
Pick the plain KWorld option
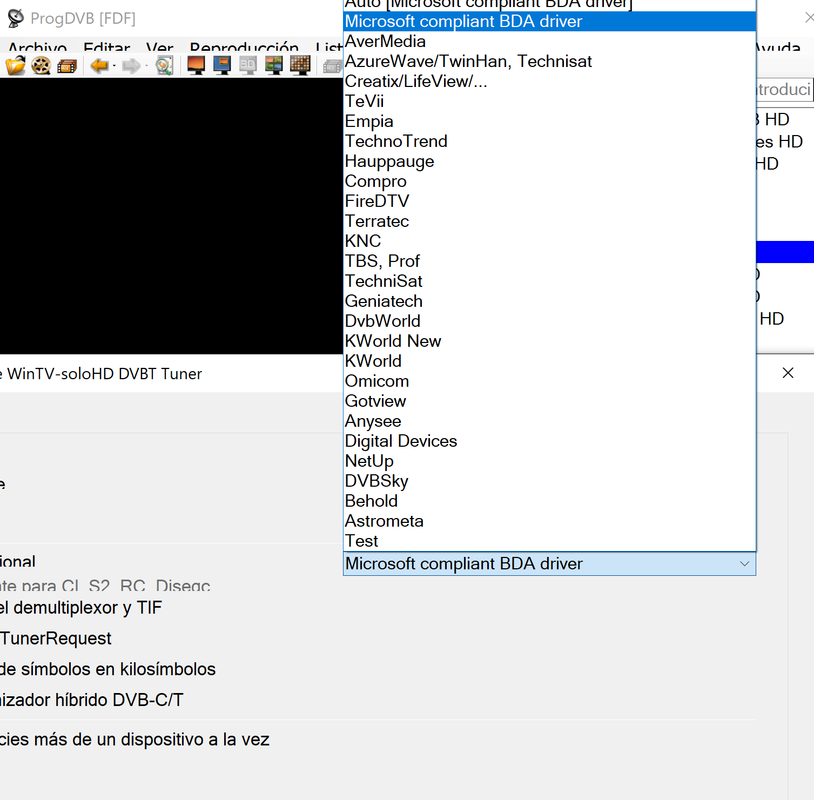coord(550,361)
